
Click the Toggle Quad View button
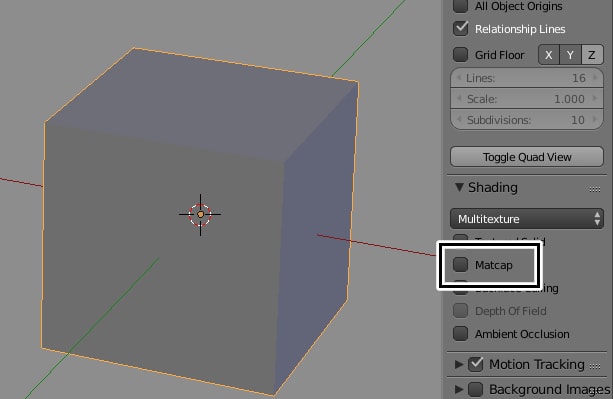[527, 157]
